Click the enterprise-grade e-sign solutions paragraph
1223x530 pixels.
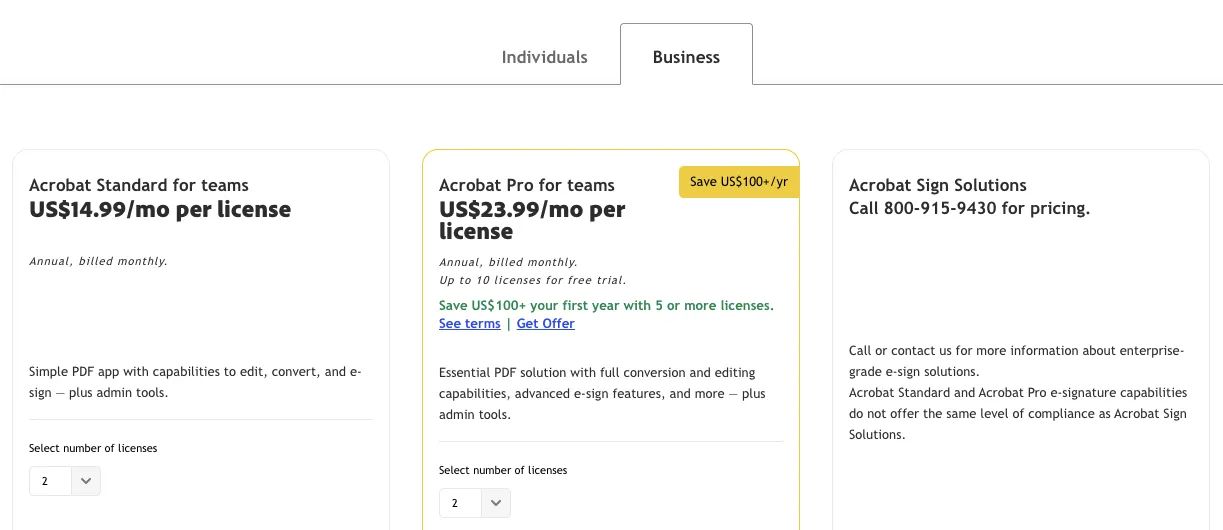pyautogui.click(x=1016, y=361)
